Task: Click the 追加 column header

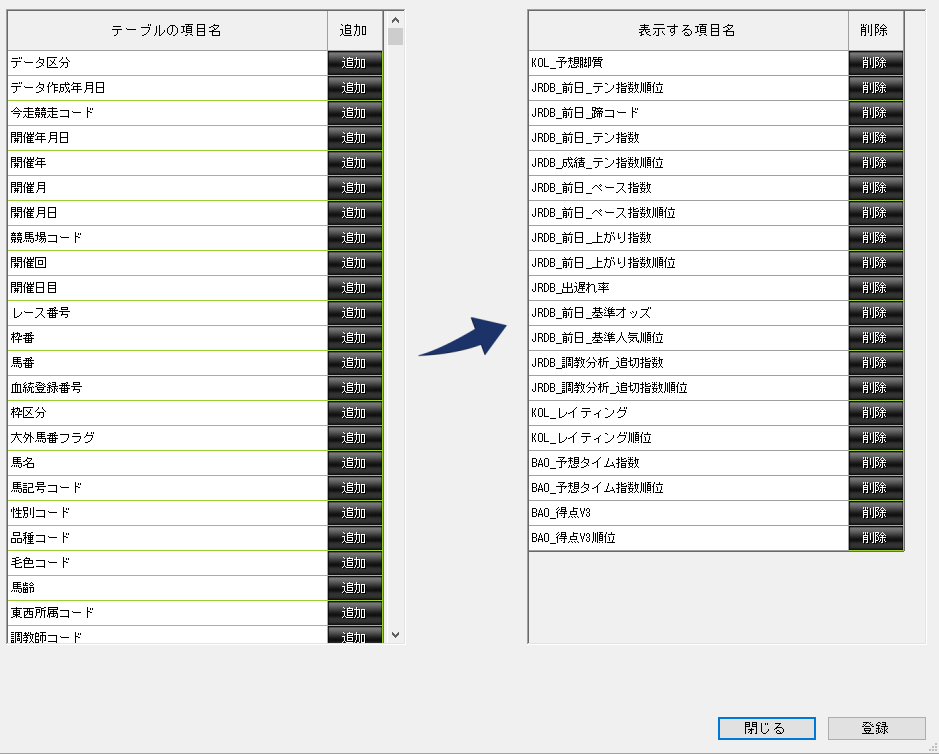Action: coord(355,31)
